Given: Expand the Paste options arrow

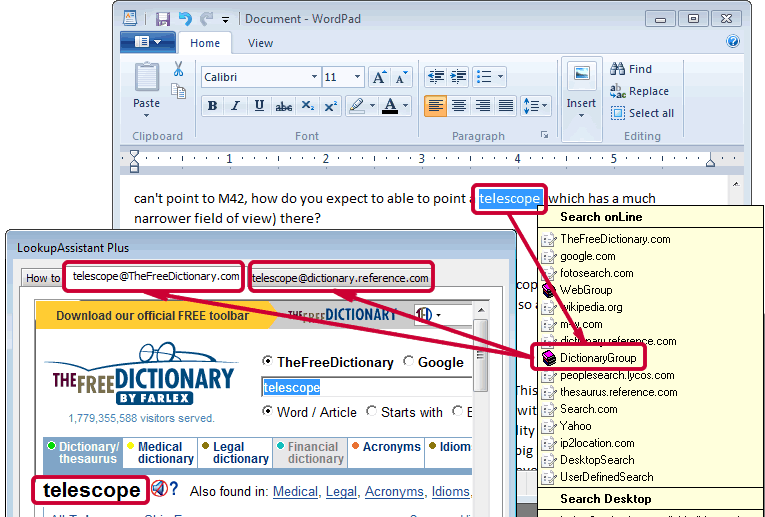Looking at the screenshot, I should point(146,116).
